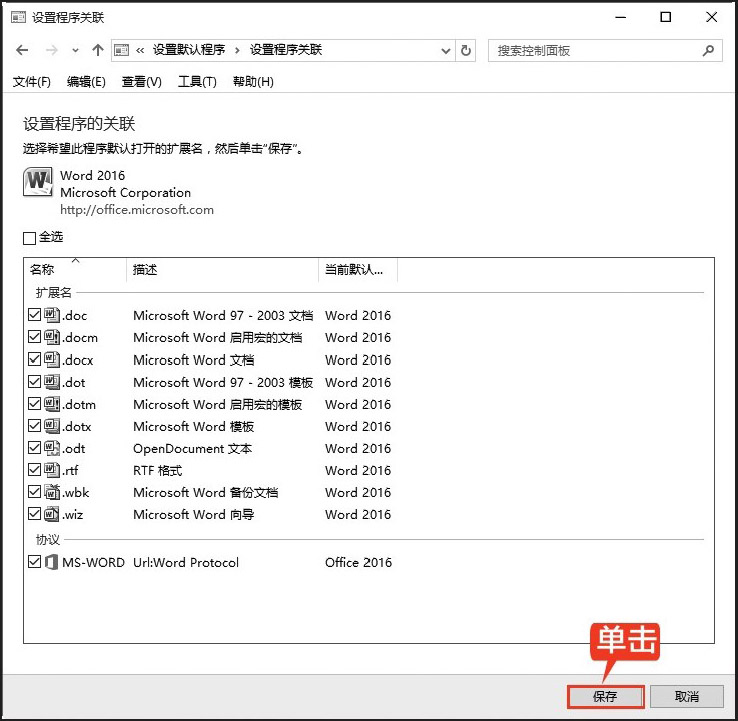This screenshot has height=721, width=738.
Task: Click the .dot file type icon
Action: tap(52, 382)
